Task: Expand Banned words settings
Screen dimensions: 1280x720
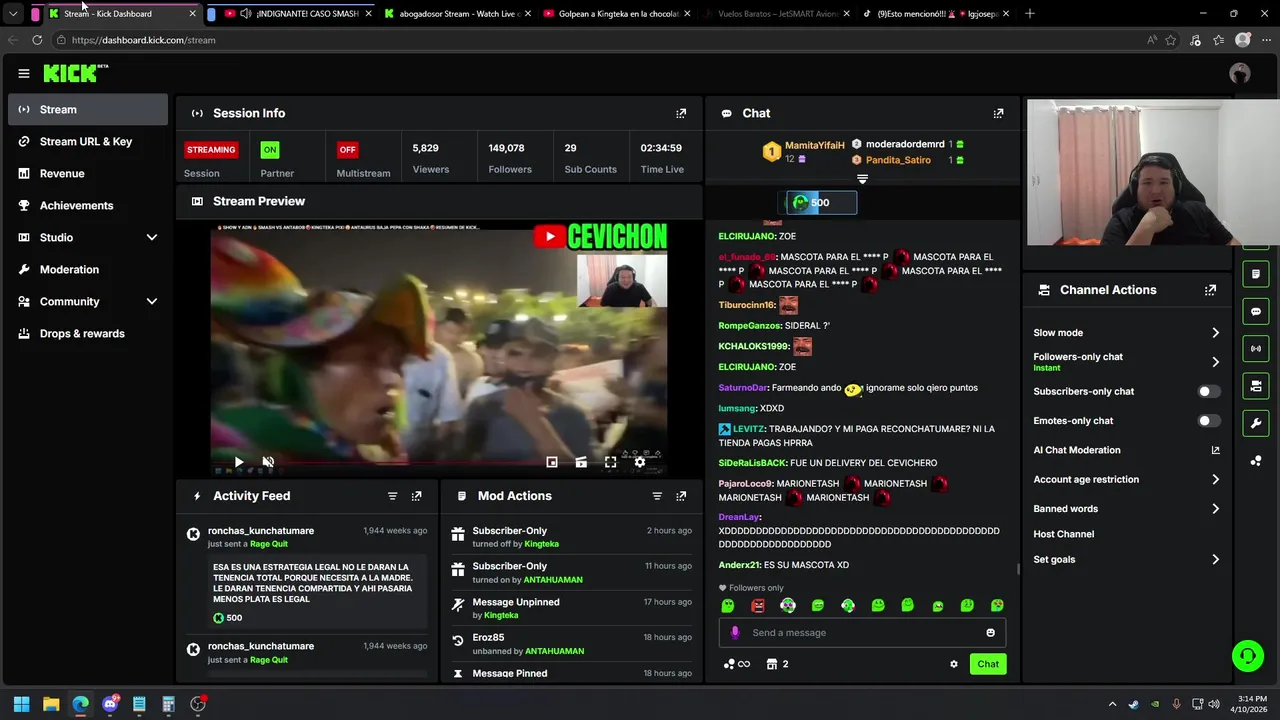Action: tap(1215, 509)
